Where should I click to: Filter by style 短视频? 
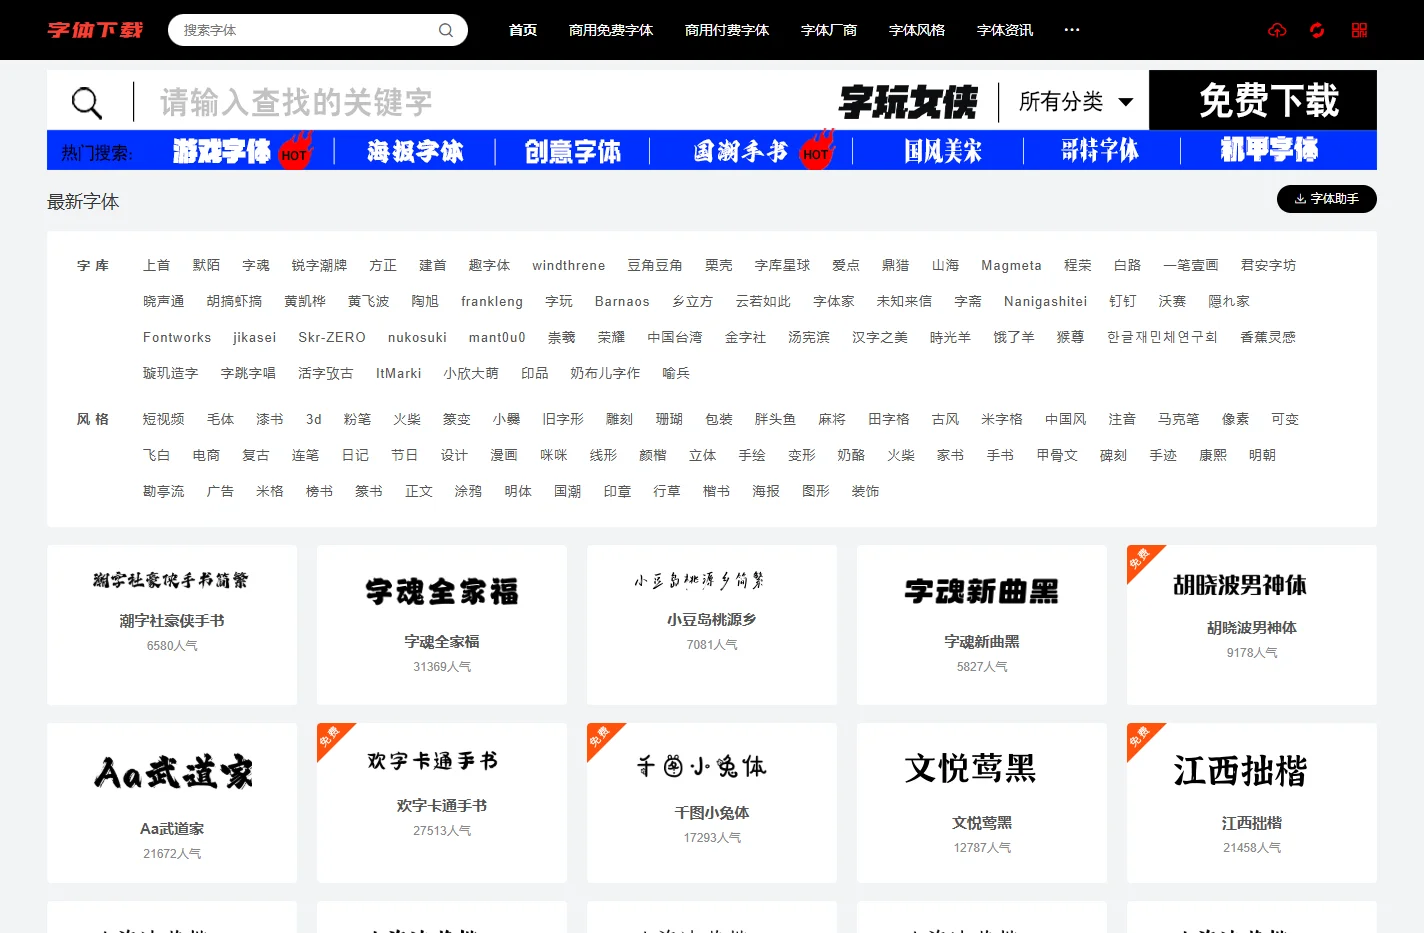[x=164, y=419]
